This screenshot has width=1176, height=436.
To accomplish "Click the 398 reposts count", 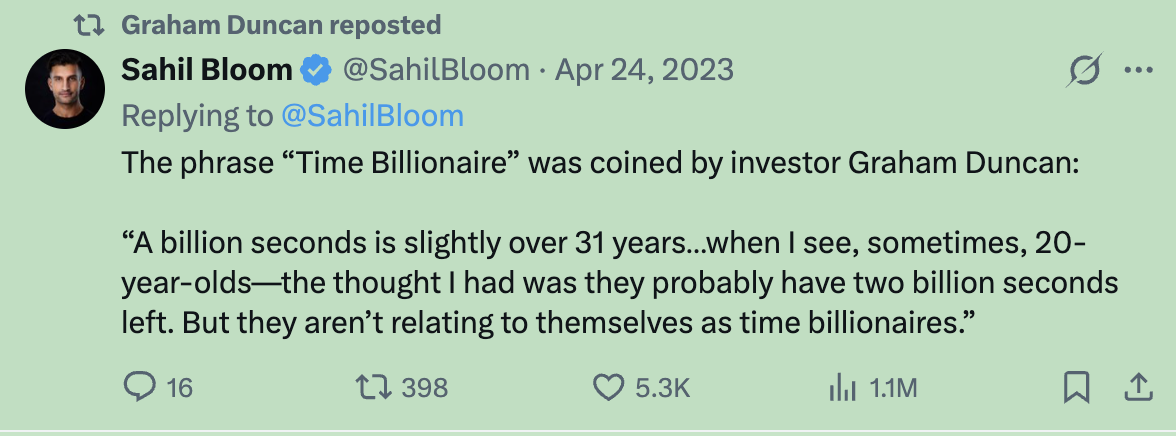I will [x=425, y=388].
